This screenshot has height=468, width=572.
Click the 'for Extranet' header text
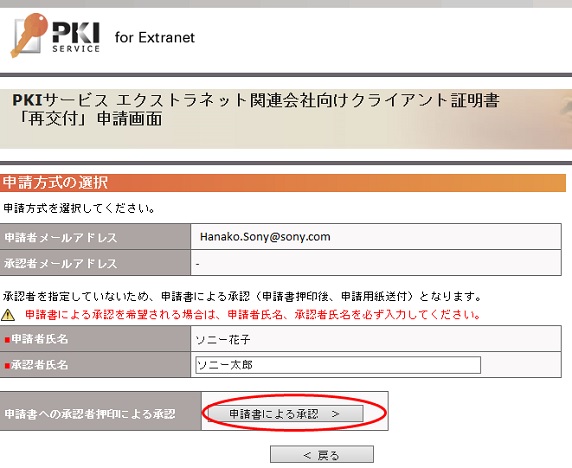tap(155, 37)
